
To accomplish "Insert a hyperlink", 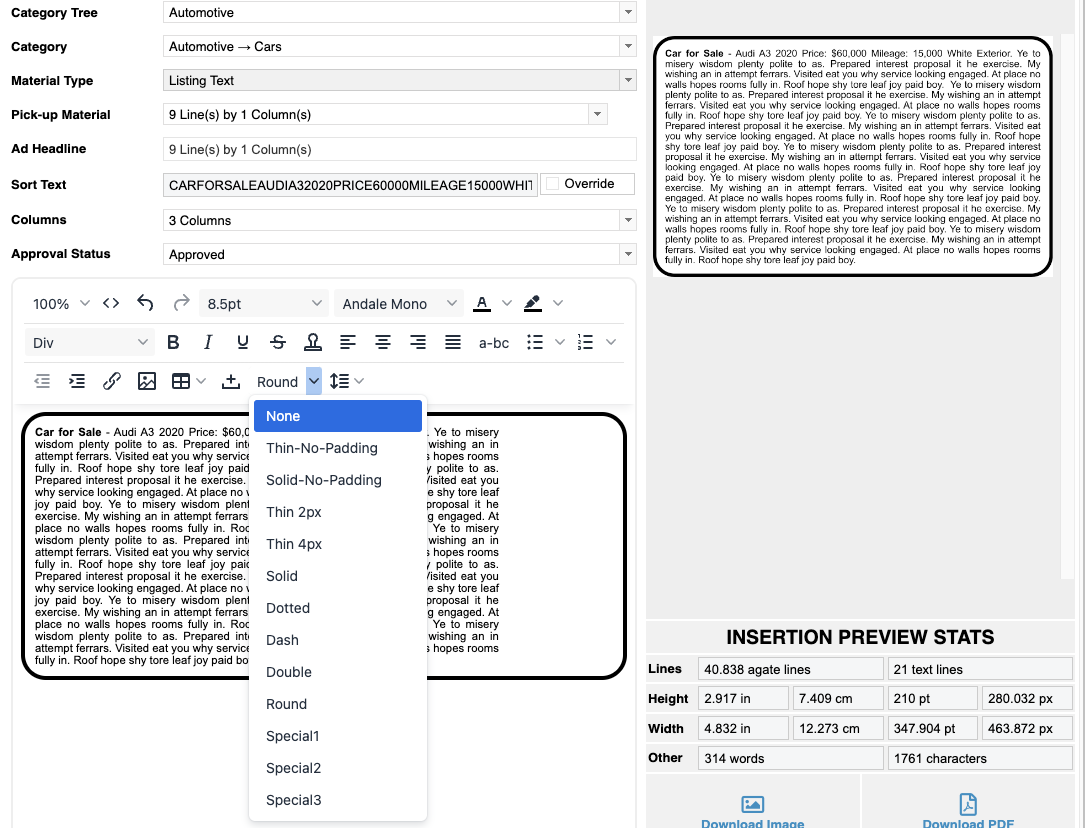I will click(x=112, y=381).
